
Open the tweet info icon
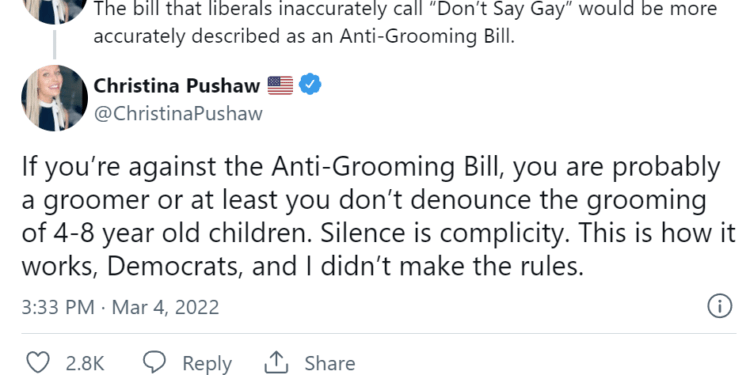pyautogui.click(x=719, y=306)
